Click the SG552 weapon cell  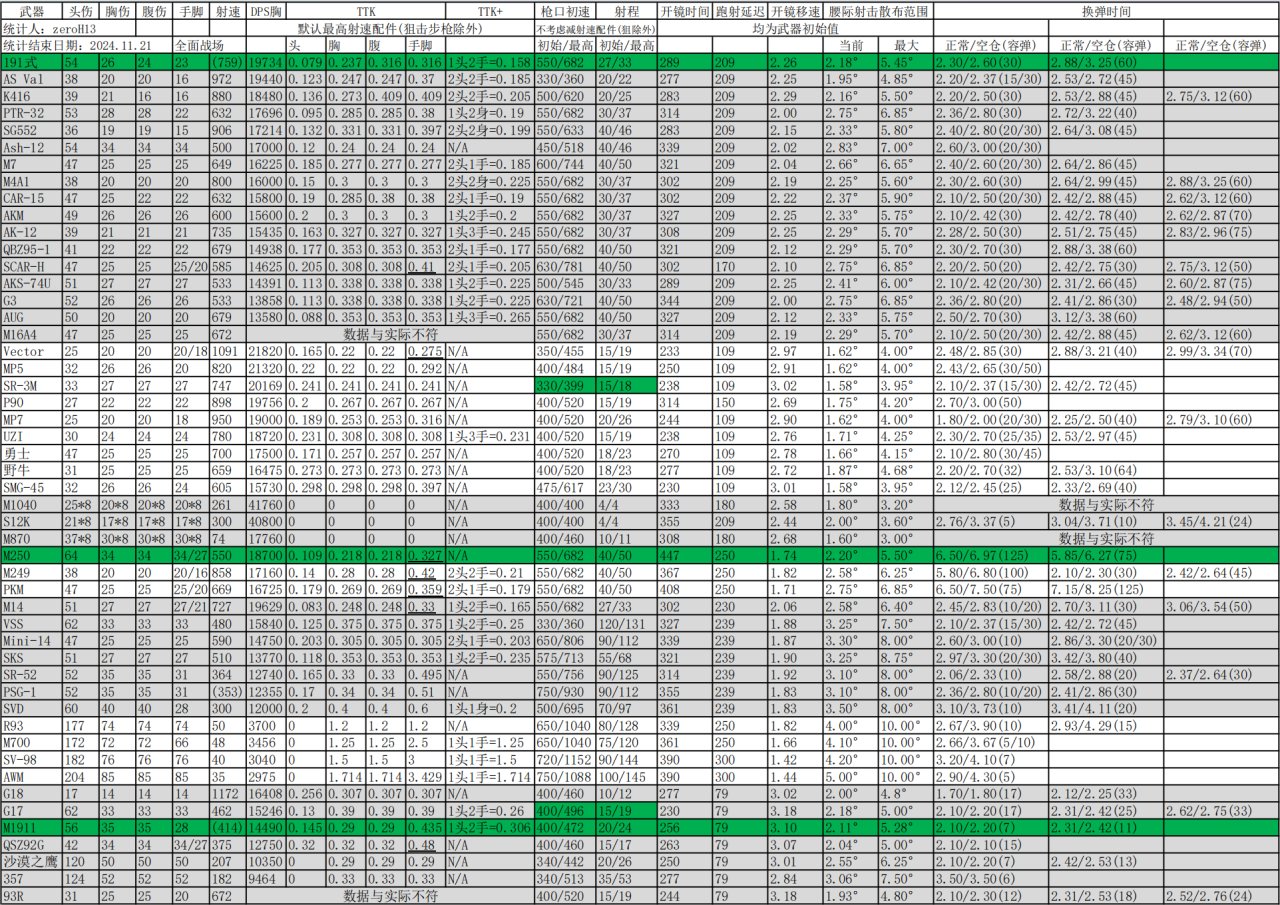[x=30, y=129]
